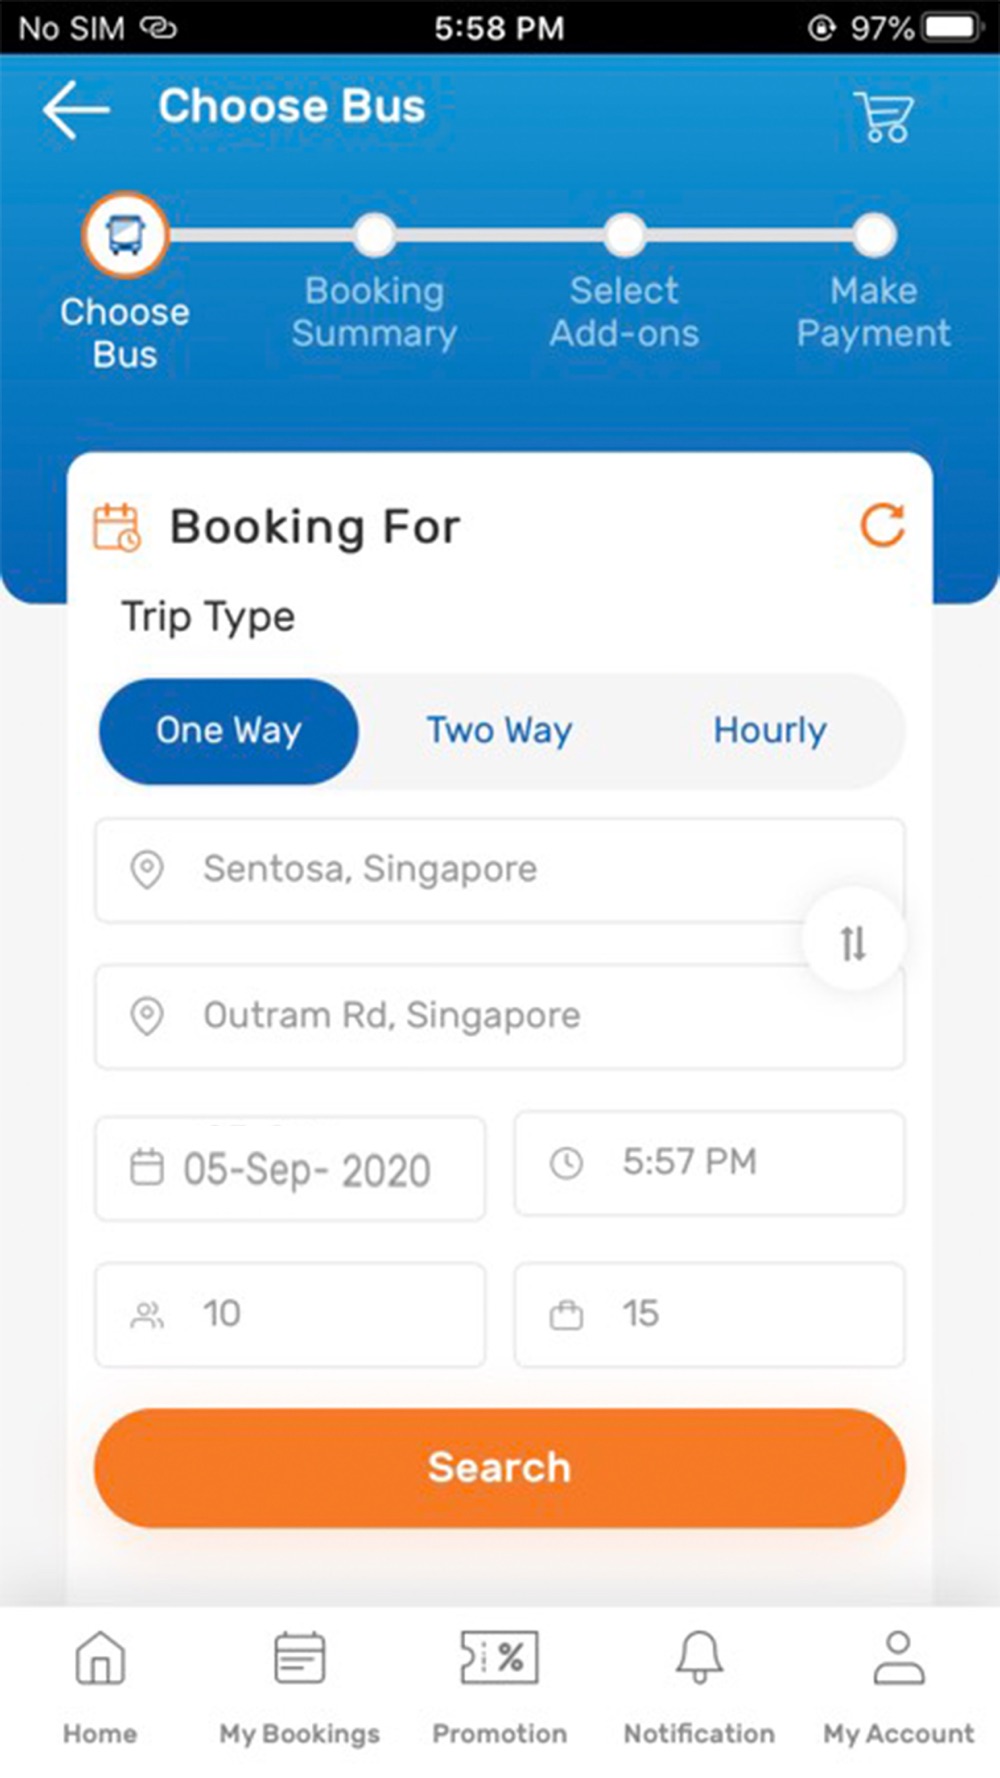The image size is (1000, 1778).
Task: Open date picker showing 05-Sep-2020
Action: 290,1168
